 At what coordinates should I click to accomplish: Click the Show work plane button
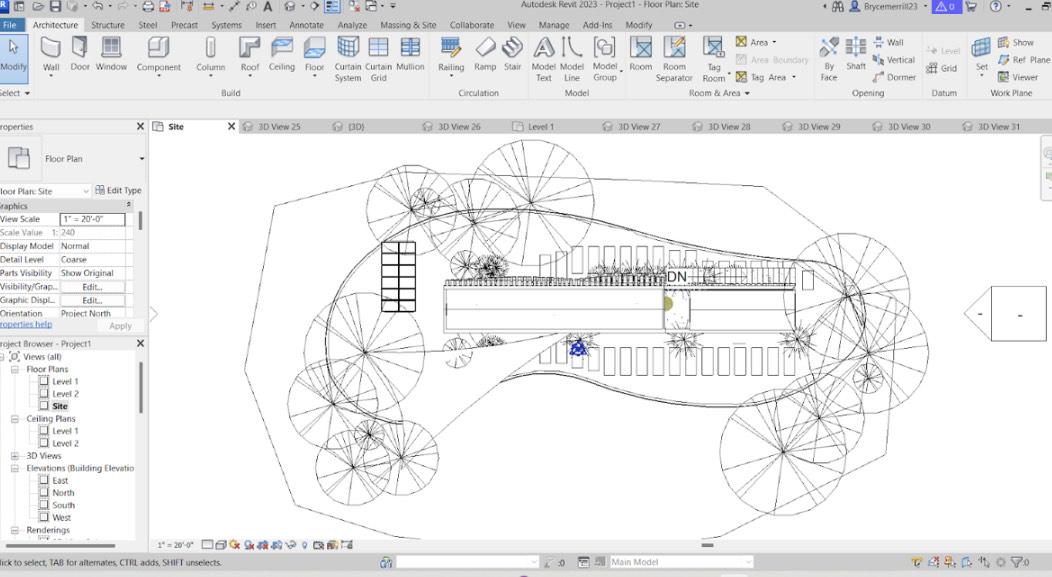[1015, 42]
